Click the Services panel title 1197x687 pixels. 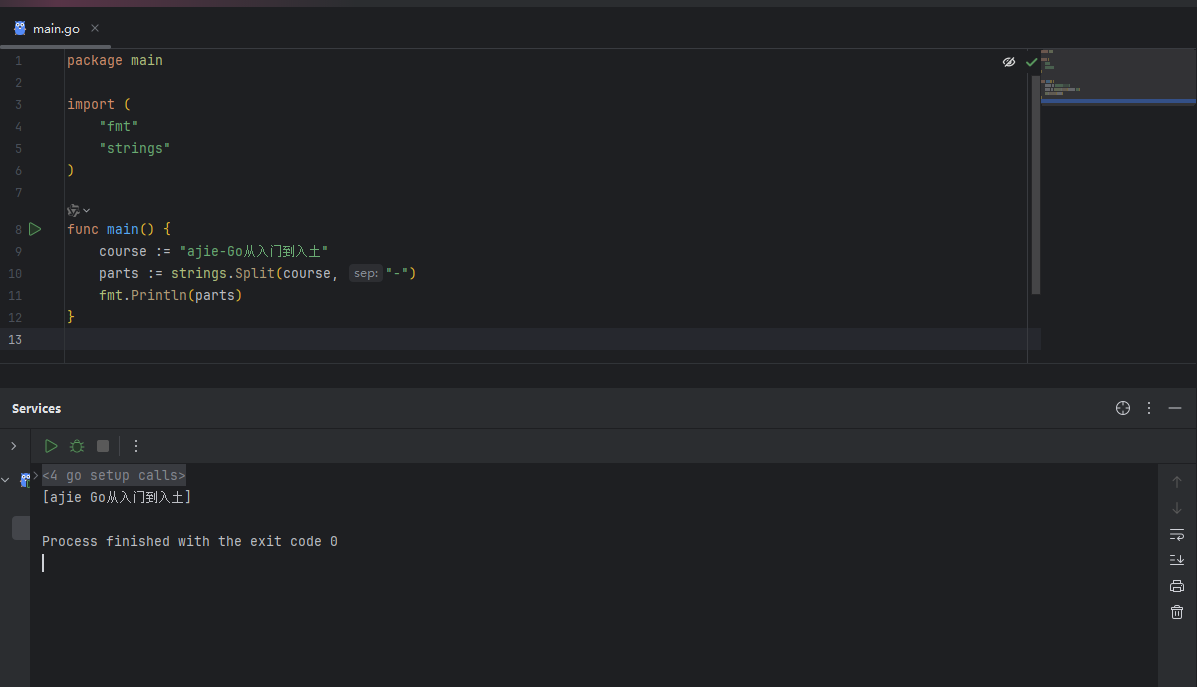pos(36,408)
